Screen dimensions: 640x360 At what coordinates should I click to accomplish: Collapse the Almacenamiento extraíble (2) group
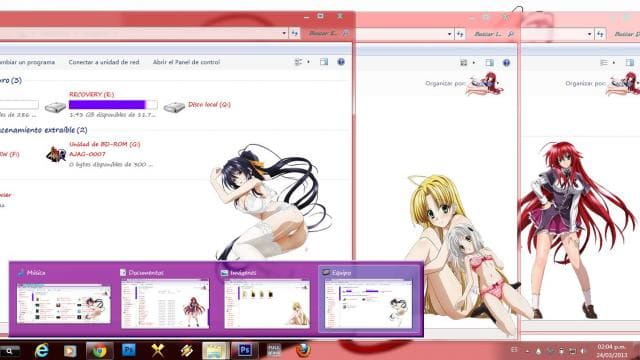43,130
